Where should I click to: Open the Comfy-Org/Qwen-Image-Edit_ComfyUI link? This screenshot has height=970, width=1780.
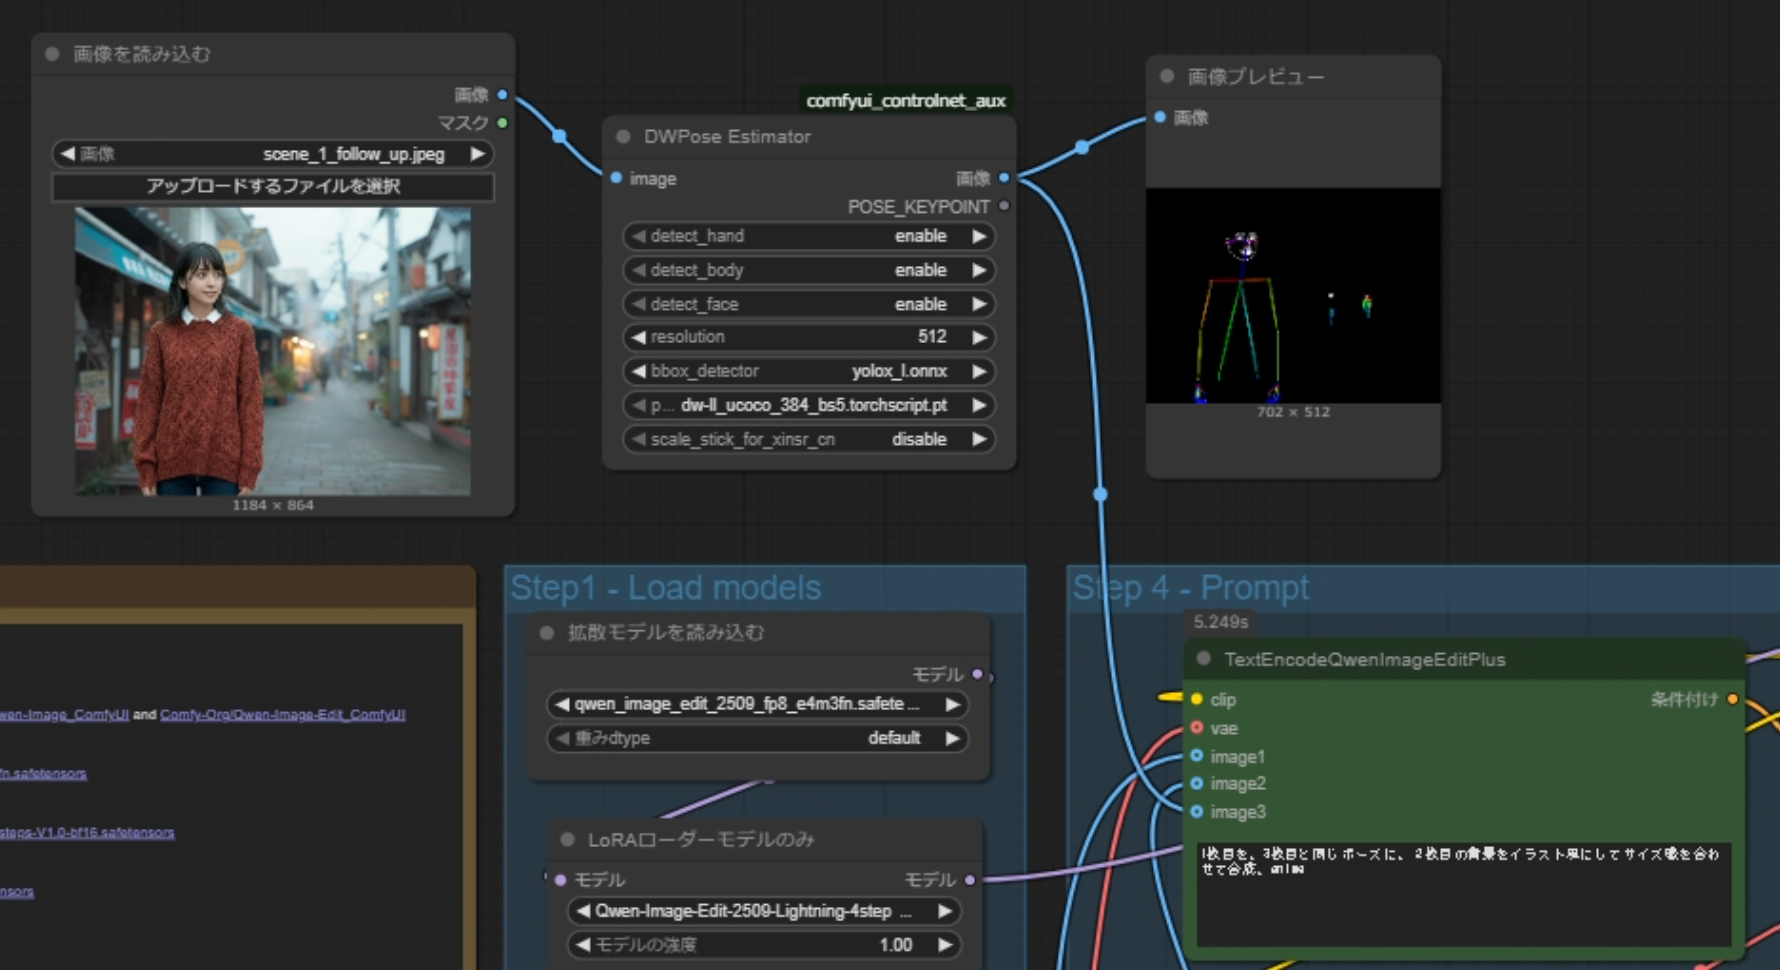pyautogui.click(x=282, y=715)
